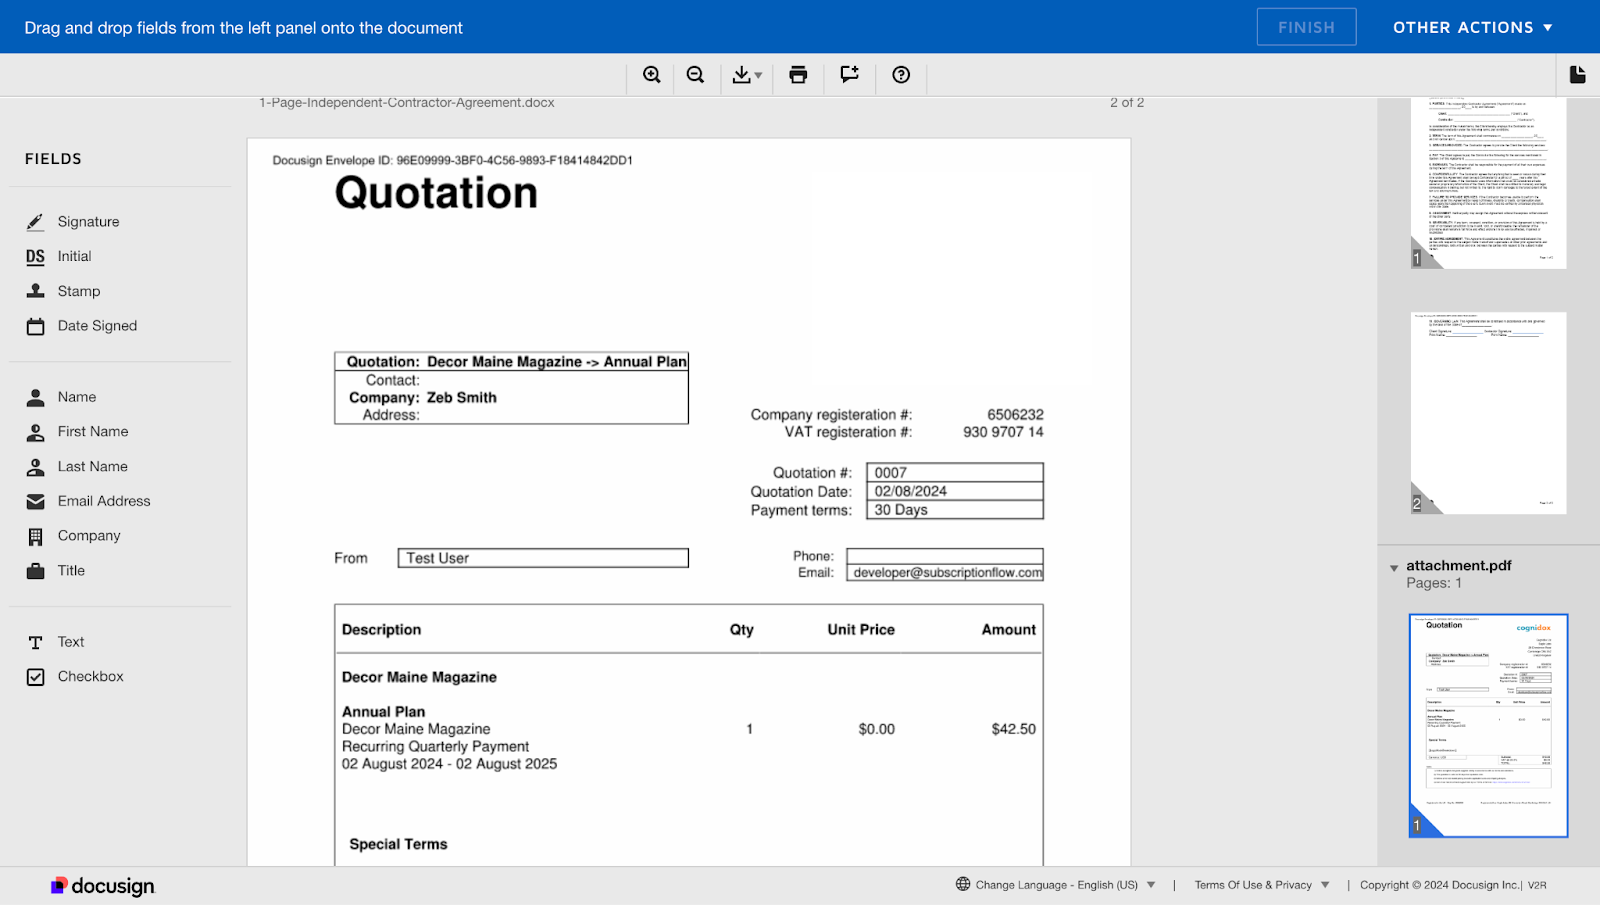Open the Change Language dropdown

tap(1065, 885)
